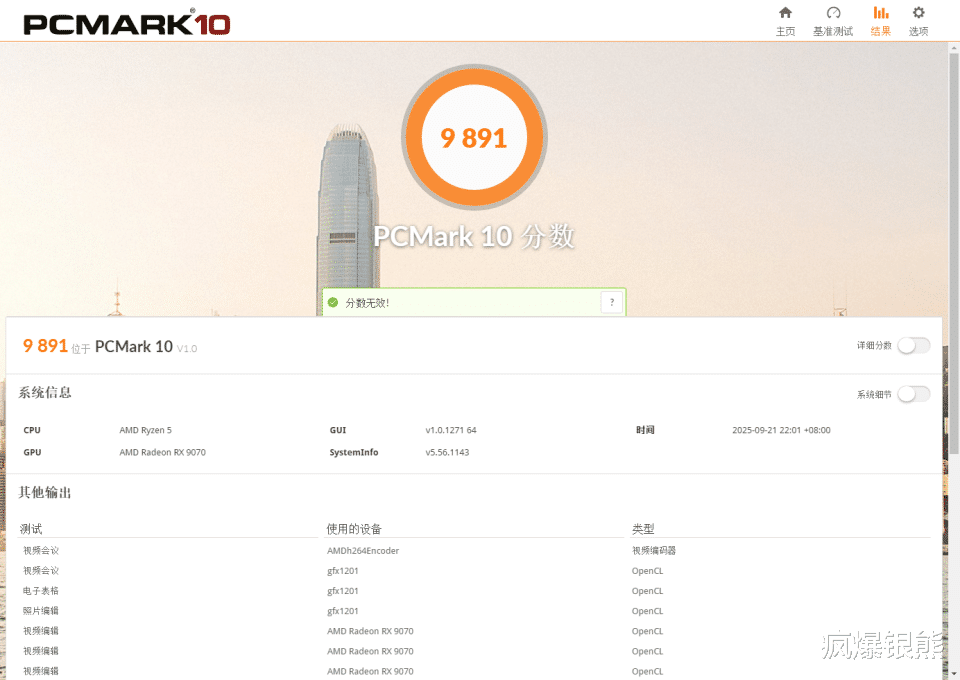This screenshot has height=680, width=960.
Task: Open the 基准测试 benchmark gauge icon
Action: pyautogui.click(x=833, y=13)
